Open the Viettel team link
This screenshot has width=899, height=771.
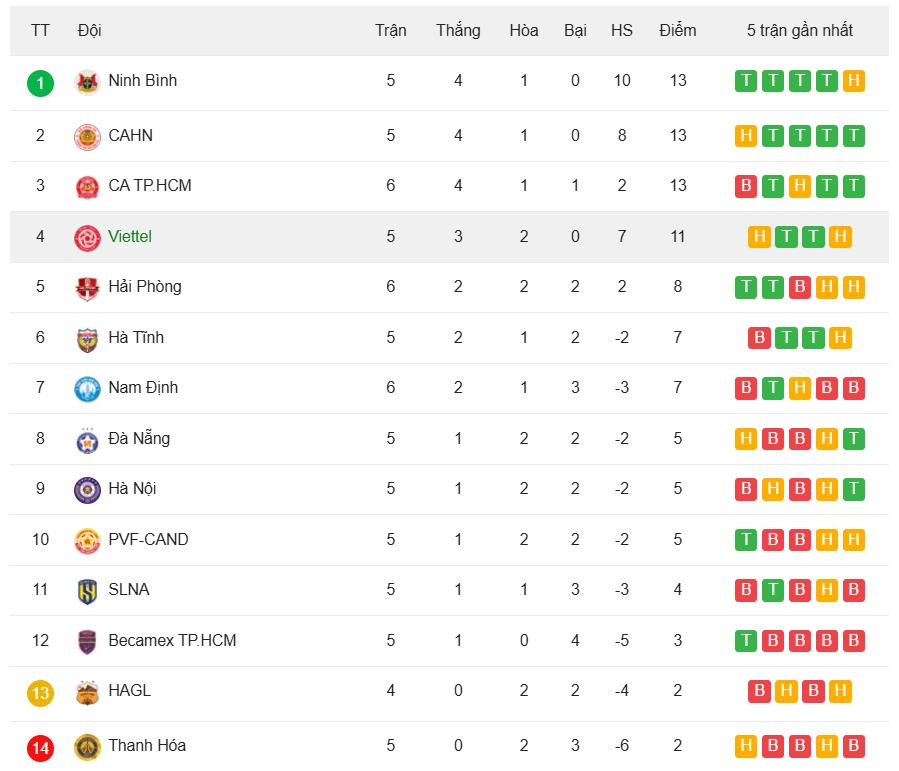point(130,237)
